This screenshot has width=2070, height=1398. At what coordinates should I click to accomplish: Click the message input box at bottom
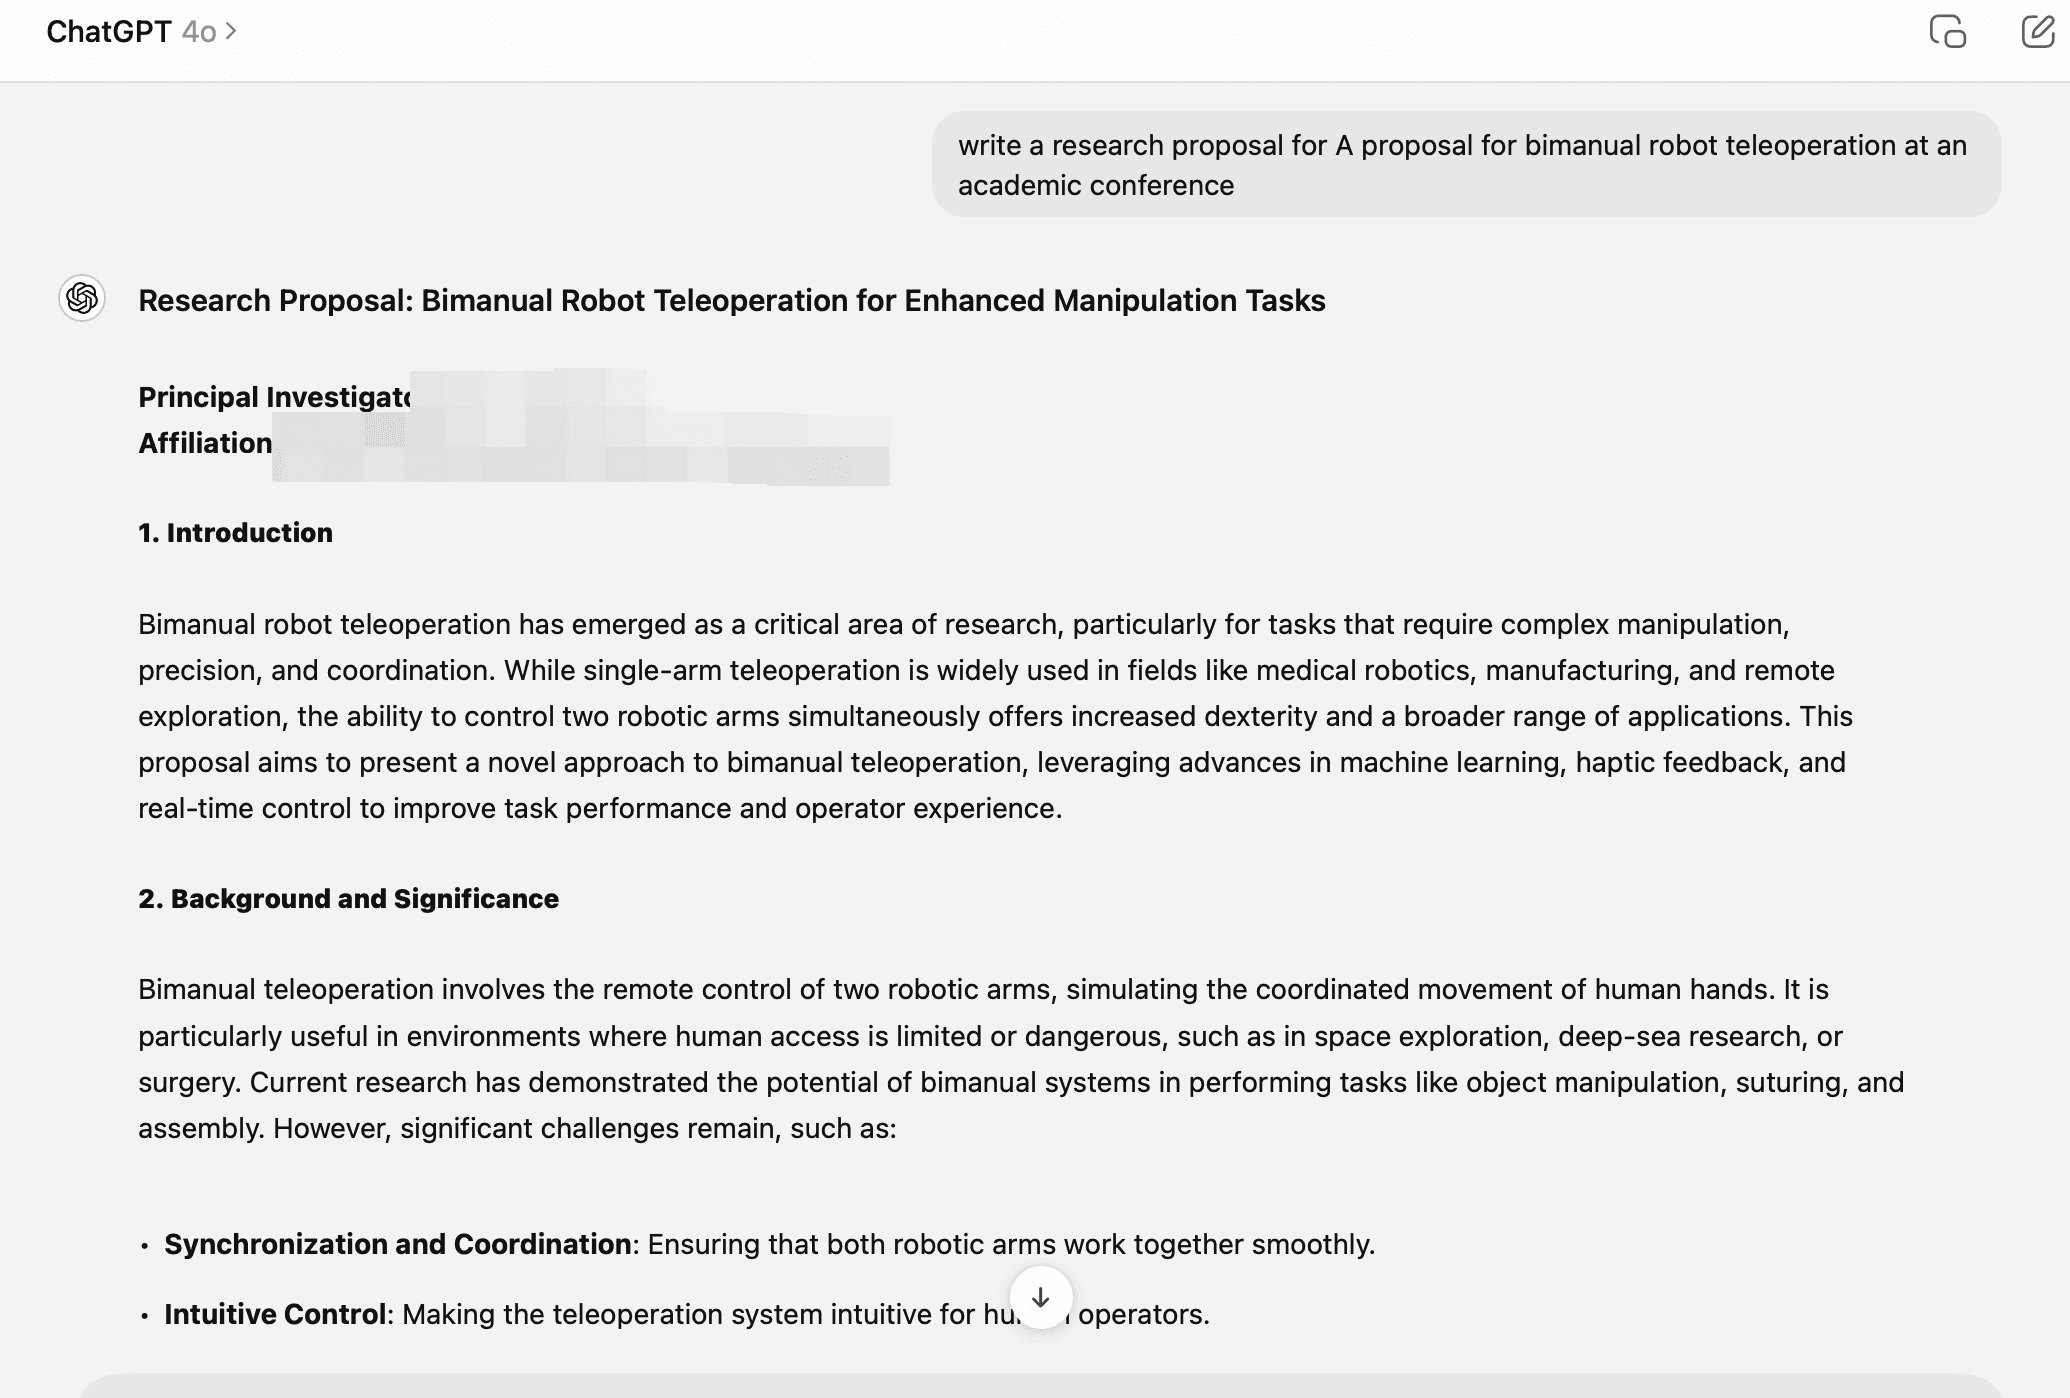pos(1040,1386)
